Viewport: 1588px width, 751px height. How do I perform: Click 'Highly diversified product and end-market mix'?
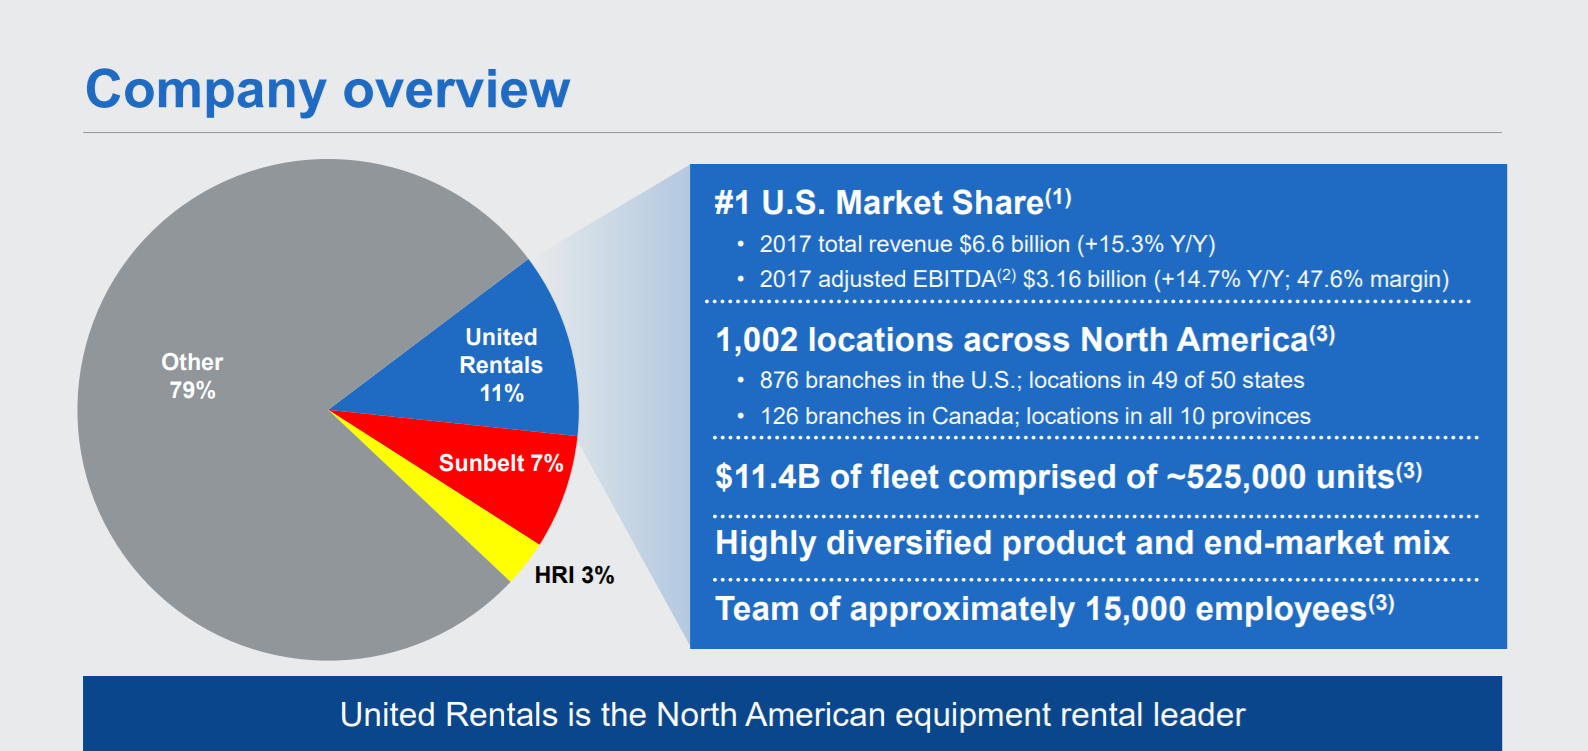(1082, 543)
